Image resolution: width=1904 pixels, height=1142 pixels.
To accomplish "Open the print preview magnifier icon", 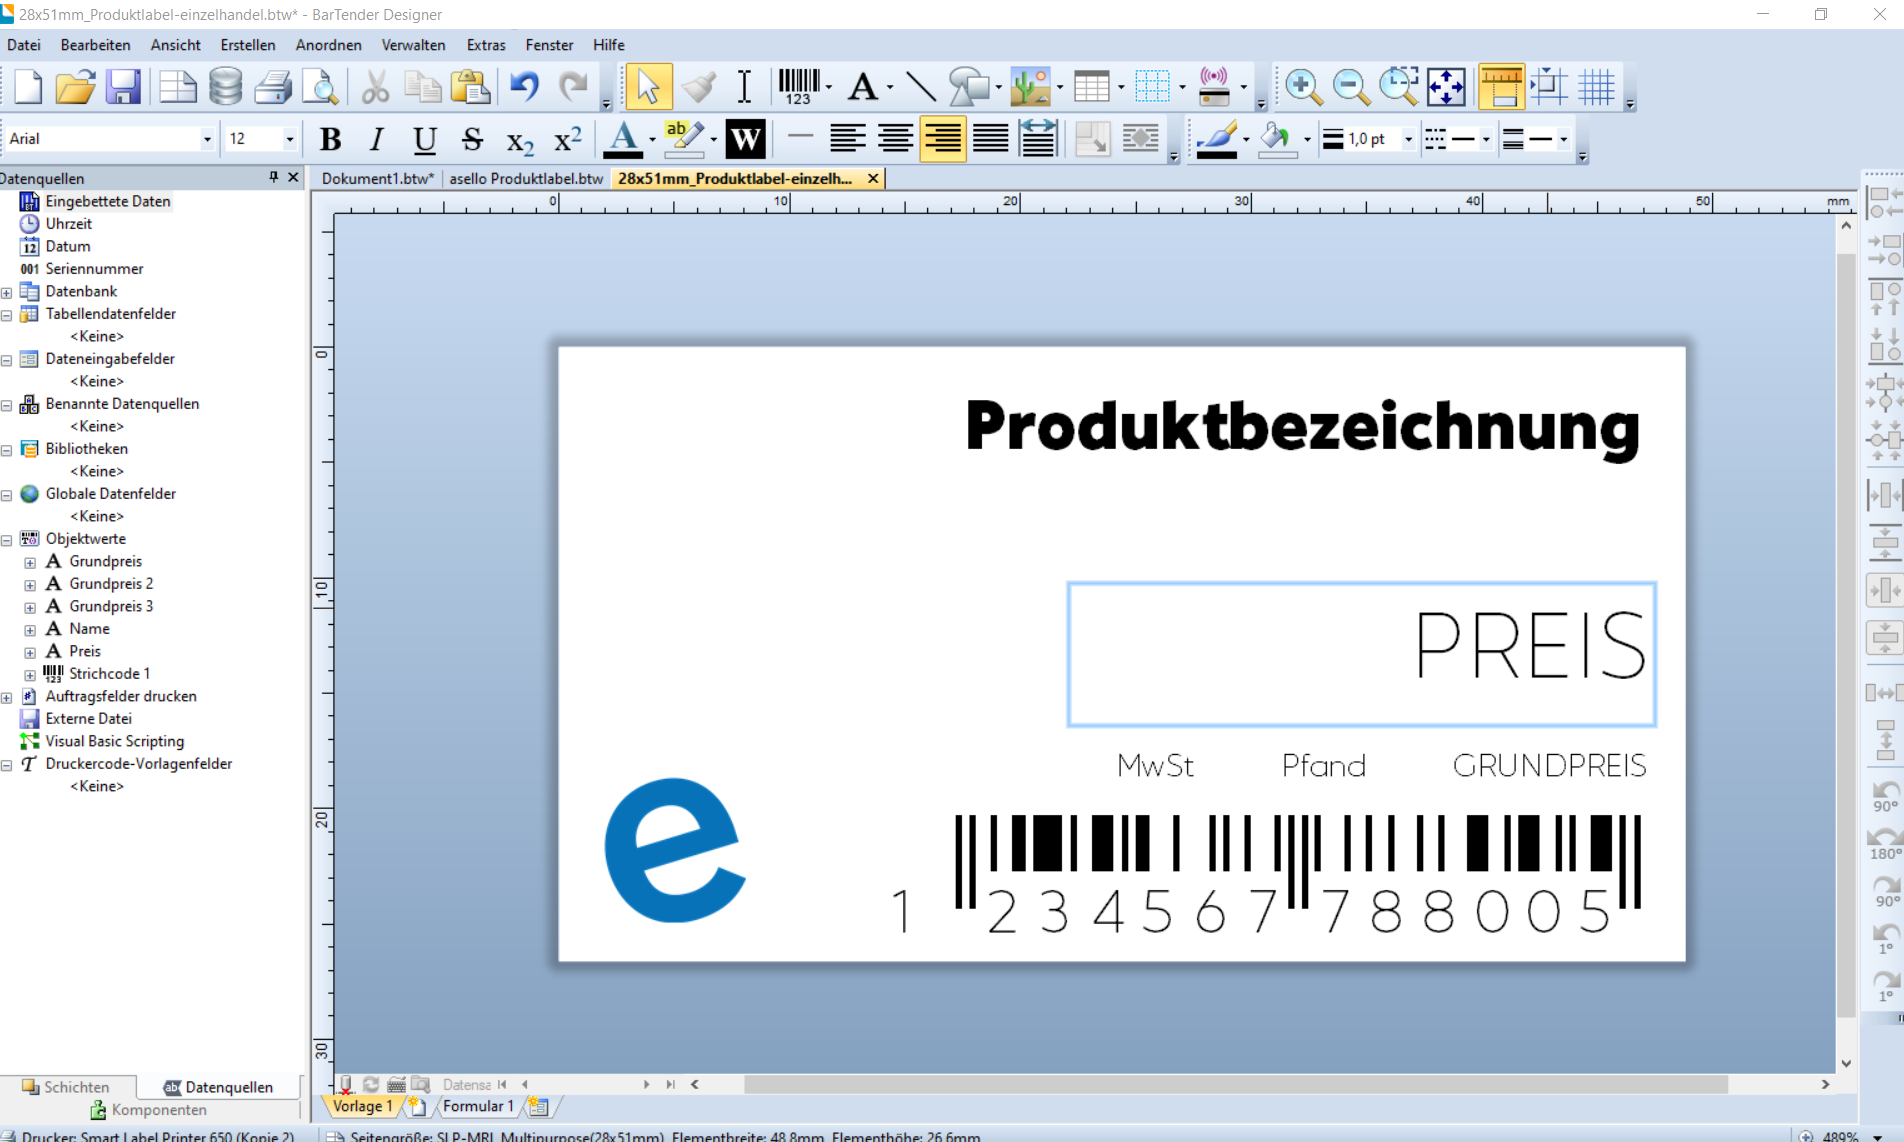I will click(x=321, y=87).
